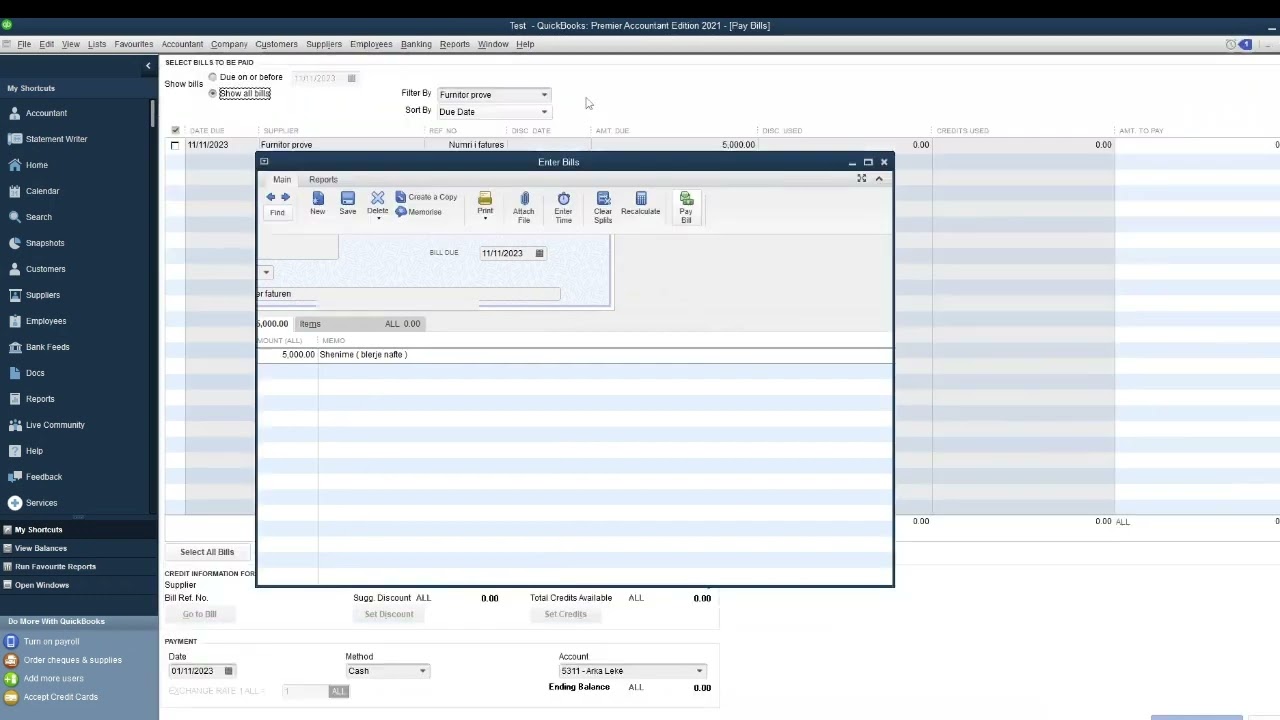Collapse the Enter Bills ribbon toolbar
Image resolution: width=1280 pixels, height=720 pixels.
tap(879, 179)
